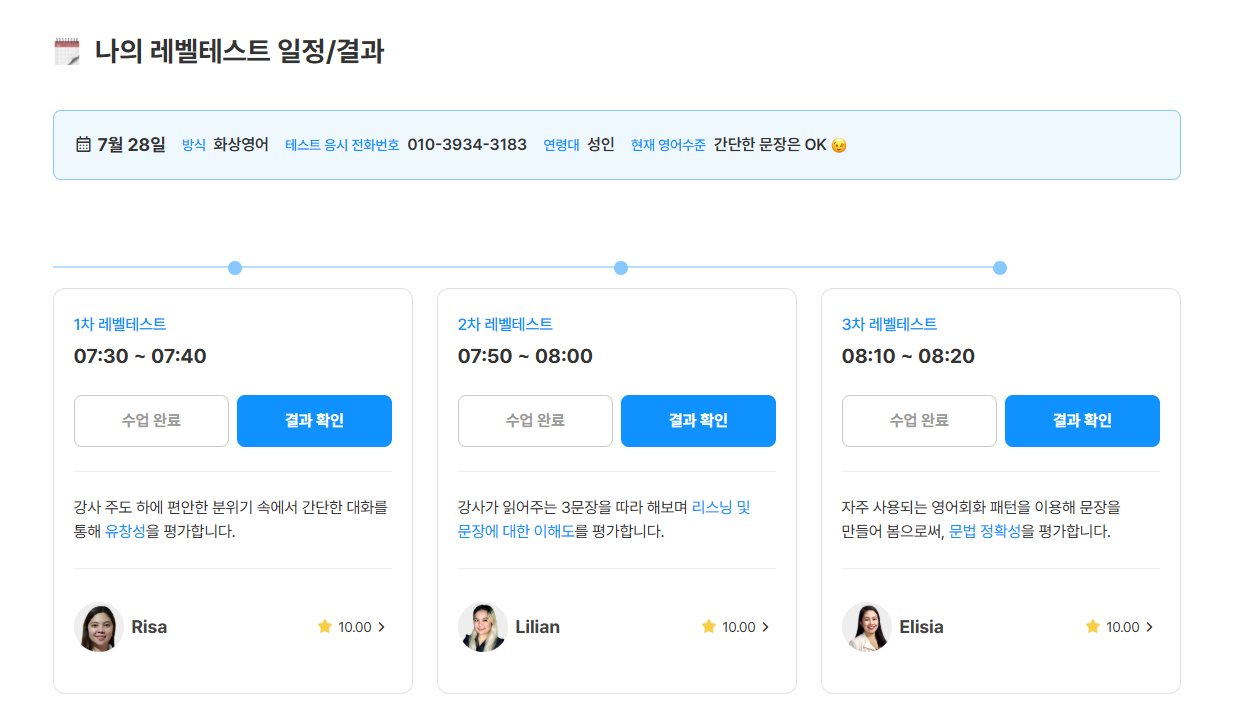Click Risa's teacher profile photo
The height and width of the screenshot is (717, 1255).
tap(99, 627)
